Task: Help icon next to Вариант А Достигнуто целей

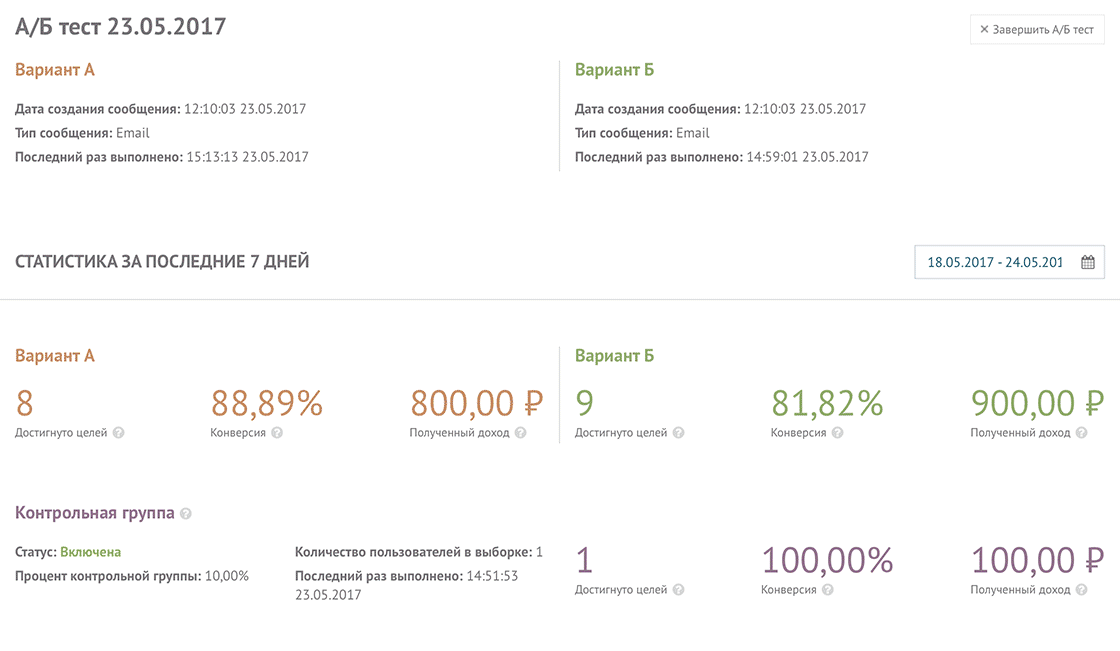Action: (x=119, y=433)
